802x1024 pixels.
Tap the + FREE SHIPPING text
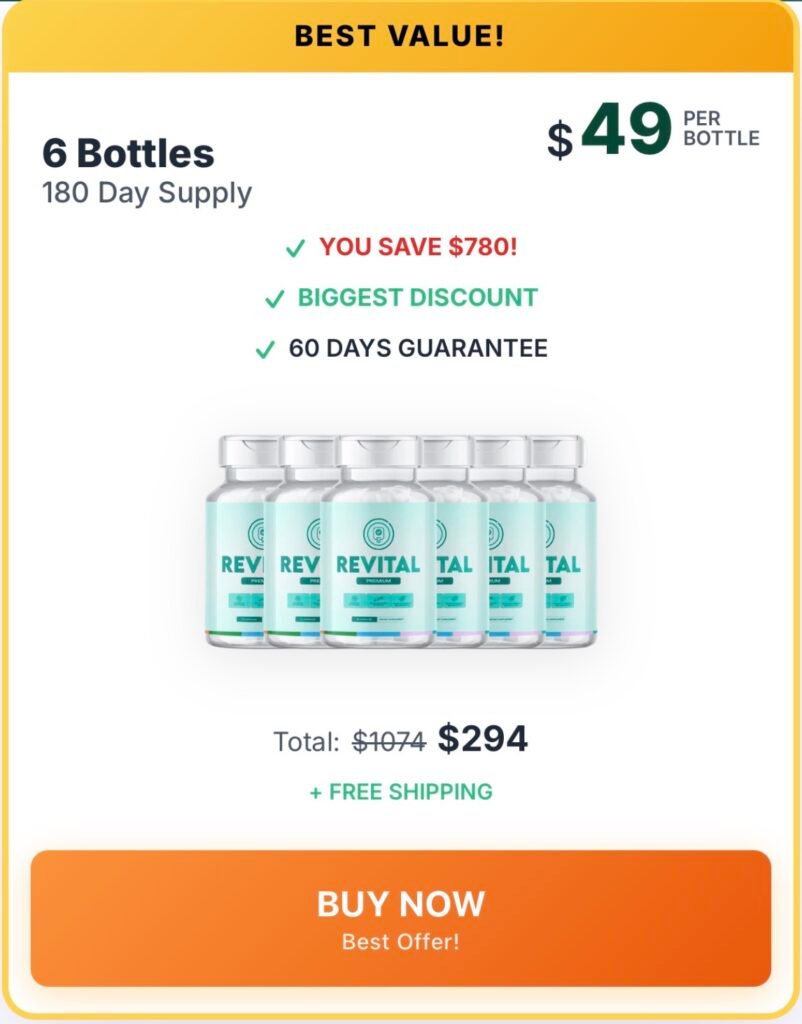tap(401, 792)
